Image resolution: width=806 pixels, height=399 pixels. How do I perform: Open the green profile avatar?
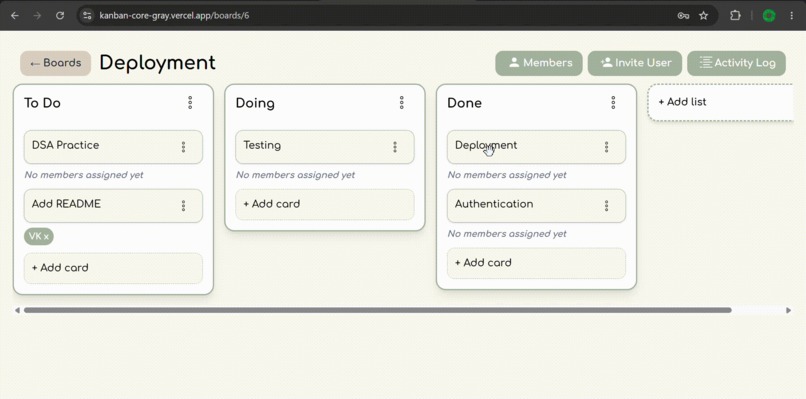tap(769, 15)
